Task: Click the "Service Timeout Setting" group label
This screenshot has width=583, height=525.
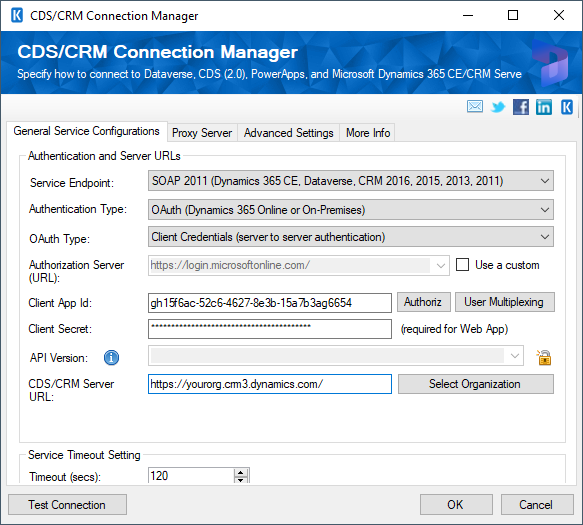Action: 84,455
